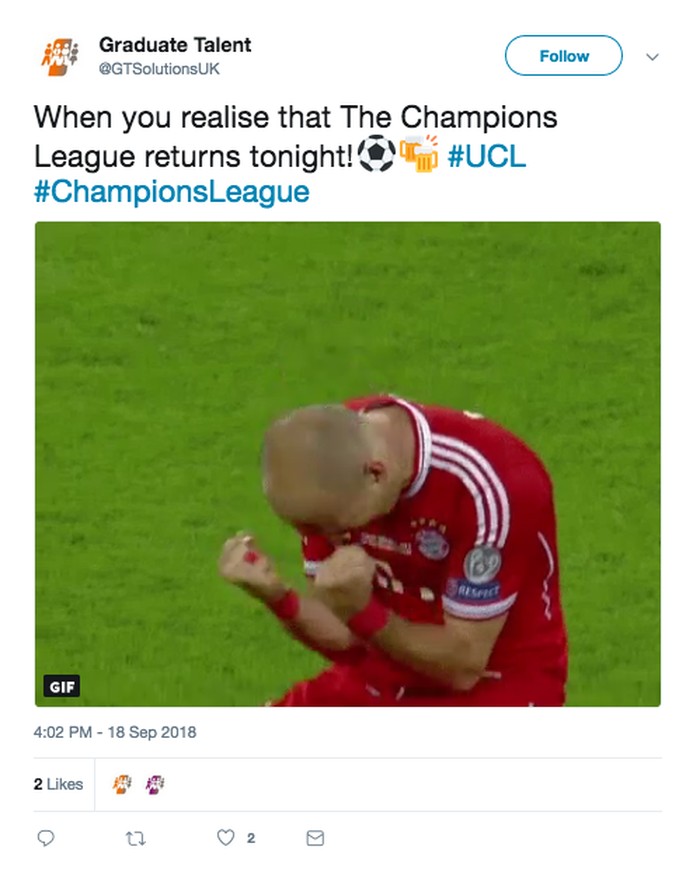The height and width of the screenshot is (878, 700).
Task: Open the 4:02 PM - 18 Sep 2018 timestamp
Action: 115,732
